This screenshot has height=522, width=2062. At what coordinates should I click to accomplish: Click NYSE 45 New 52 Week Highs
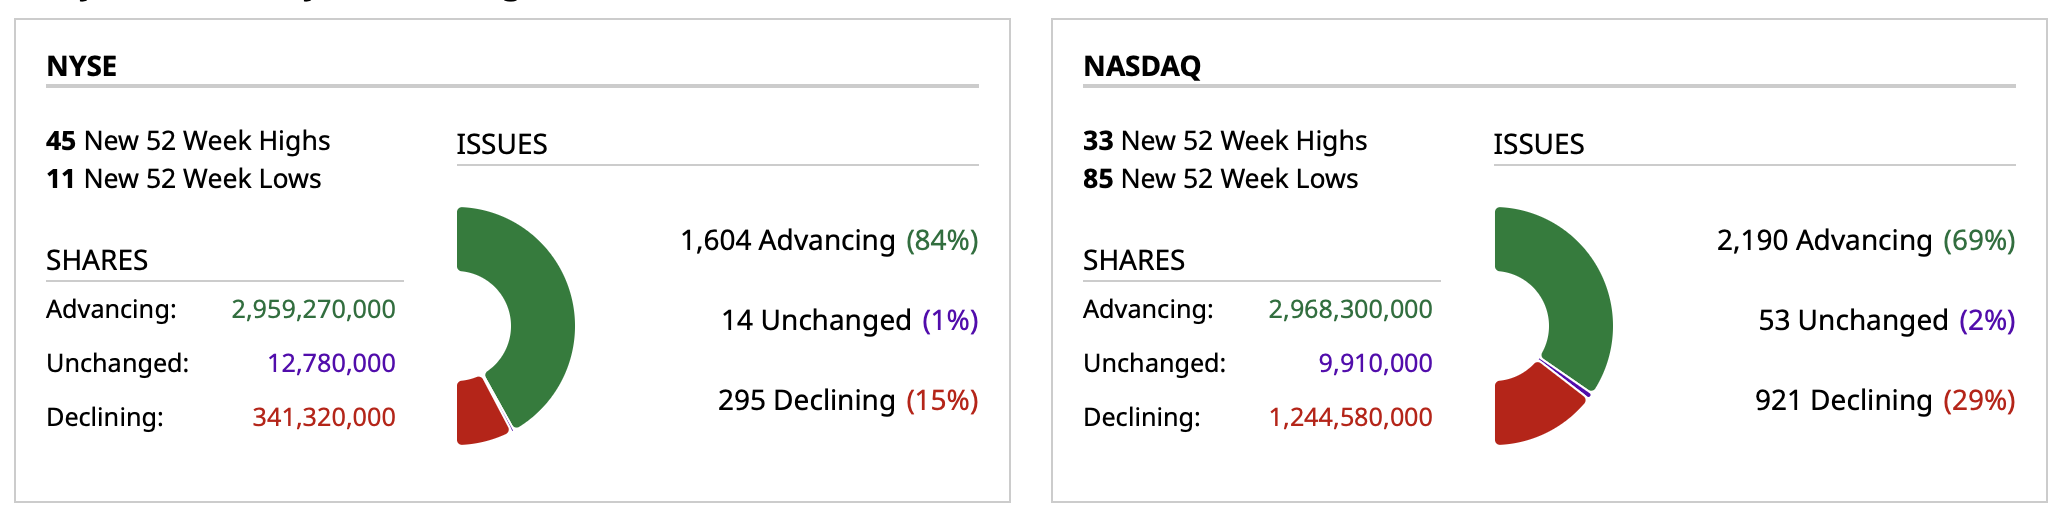point(188,141)
